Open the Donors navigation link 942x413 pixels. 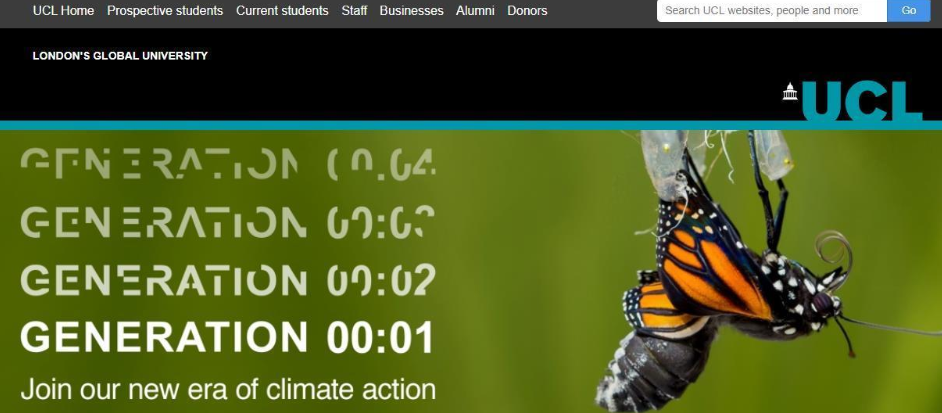pyautogui.click(x=527, y=11)
